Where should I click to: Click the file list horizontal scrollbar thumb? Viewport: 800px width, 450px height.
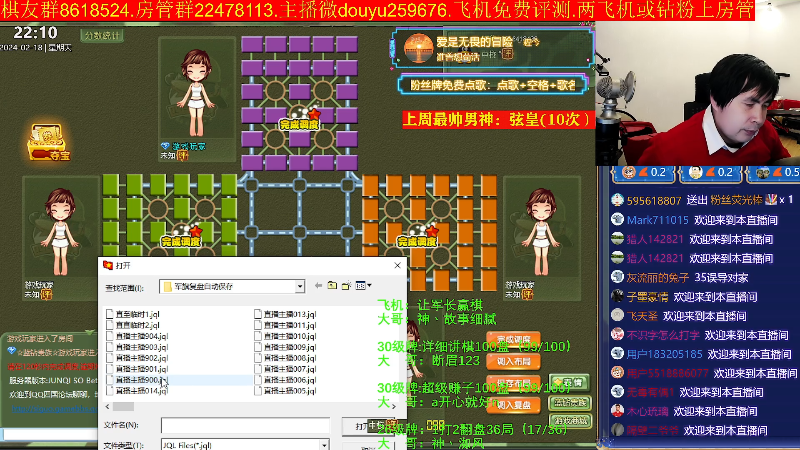[x=123, y=407]
